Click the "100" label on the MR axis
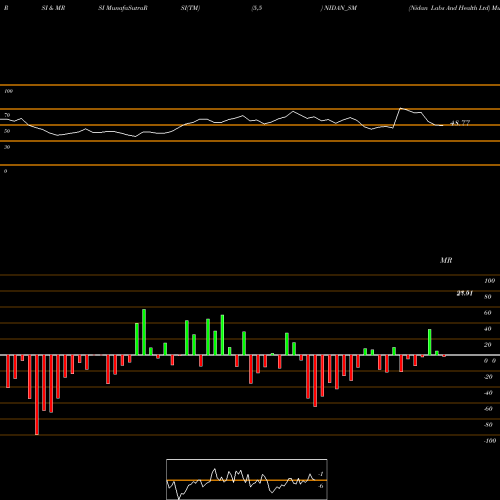 [489, 281]
